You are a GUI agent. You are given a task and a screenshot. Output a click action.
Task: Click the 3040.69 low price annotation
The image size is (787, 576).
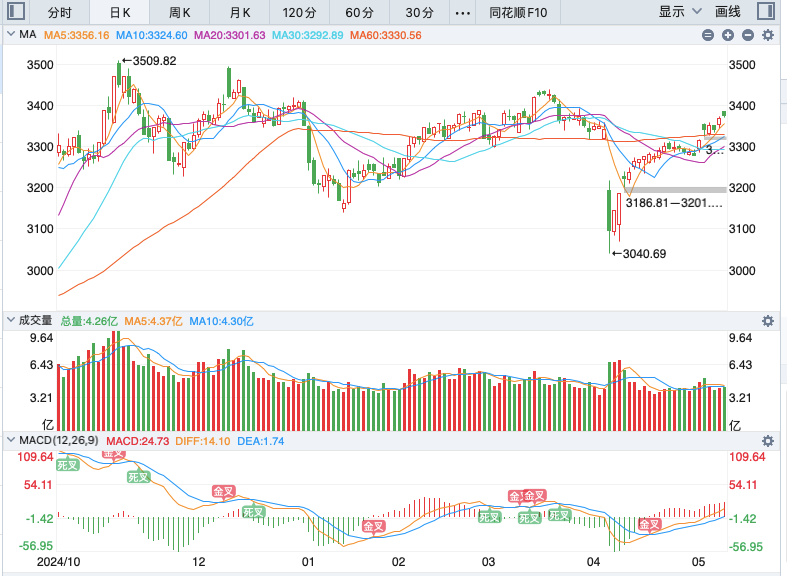coord(639,253)
